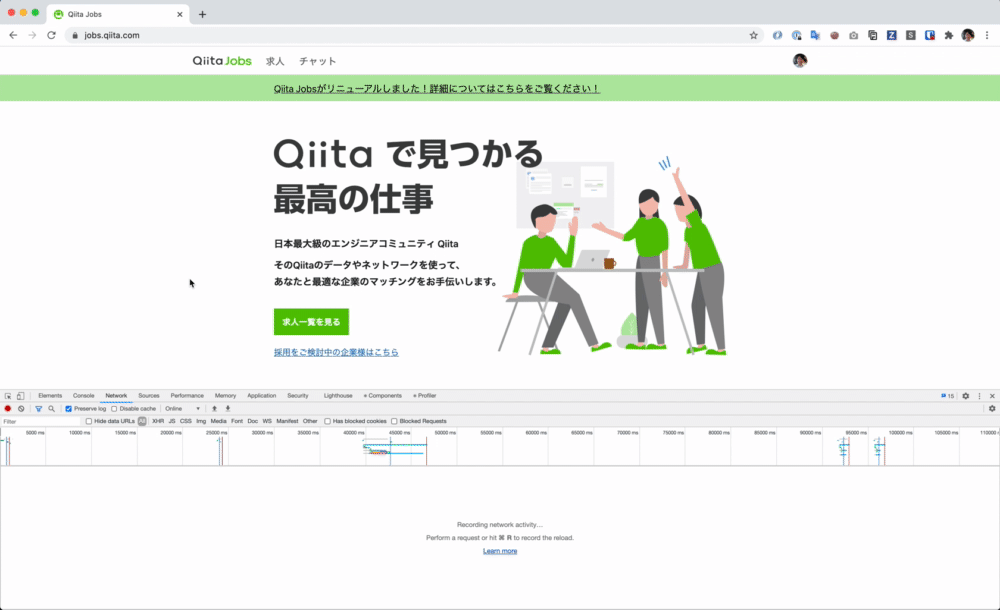Click the issues counter showing 15

(948, 396)
